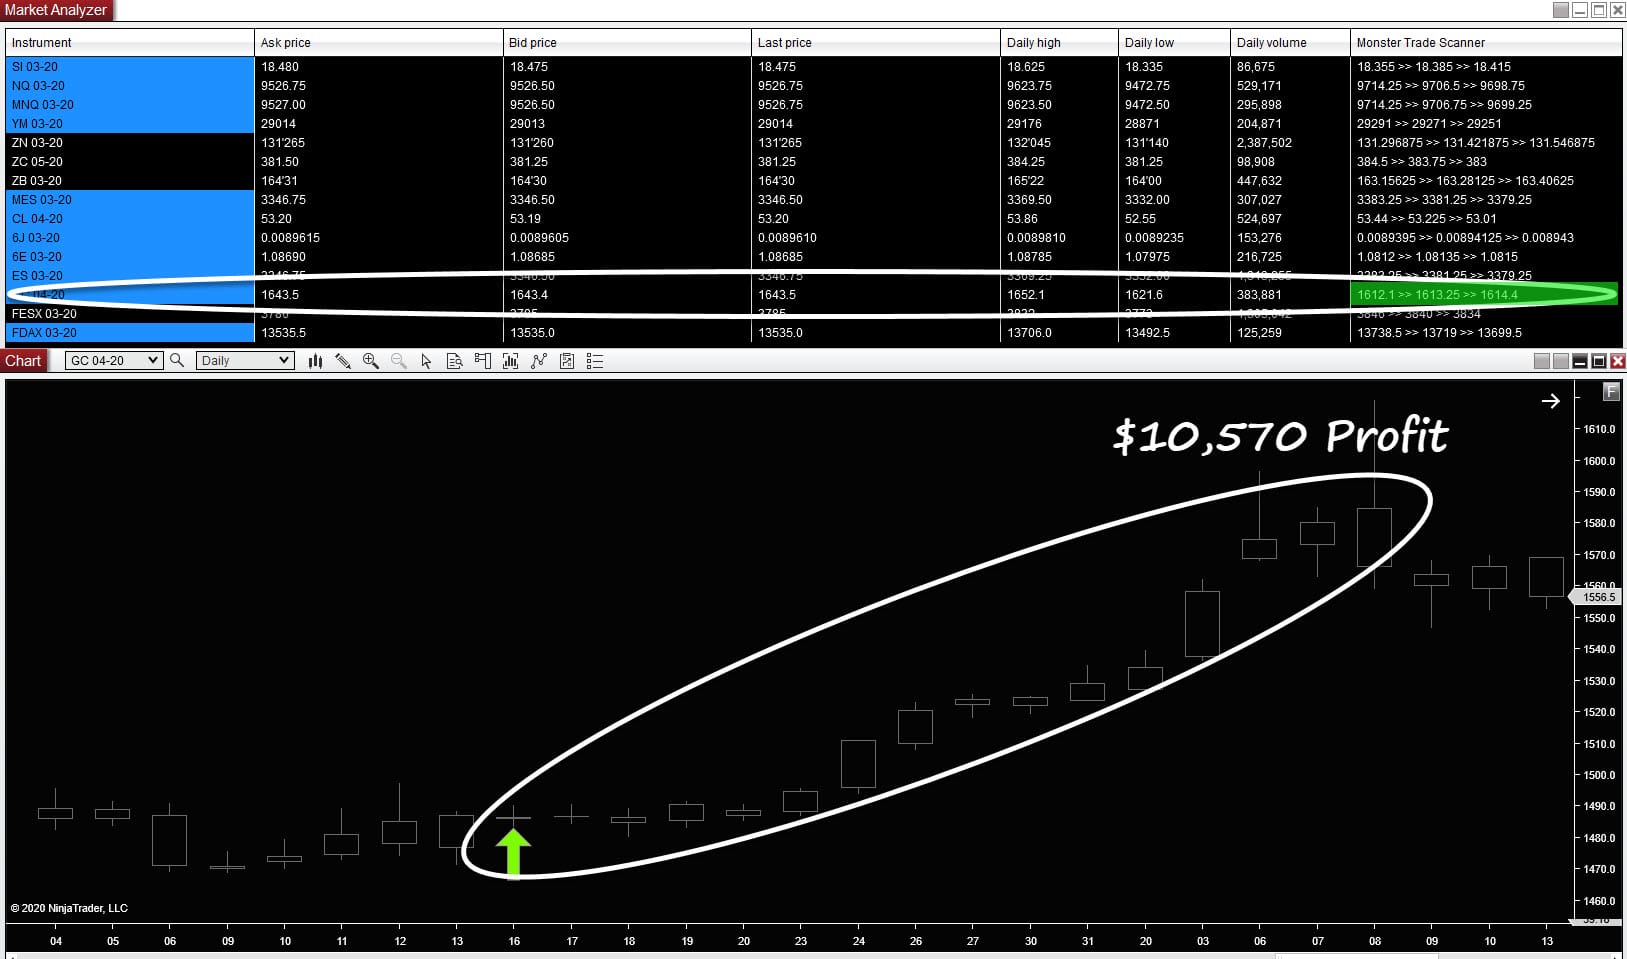Open the chart trader icon
Screen dimensions: 1627x959
pyautogui.click(x=483, y=361)
